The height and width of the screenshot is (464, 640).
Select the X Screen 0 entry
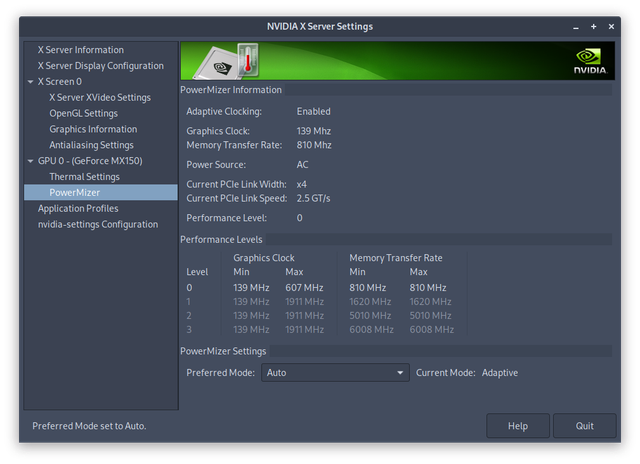click(60, 82)
